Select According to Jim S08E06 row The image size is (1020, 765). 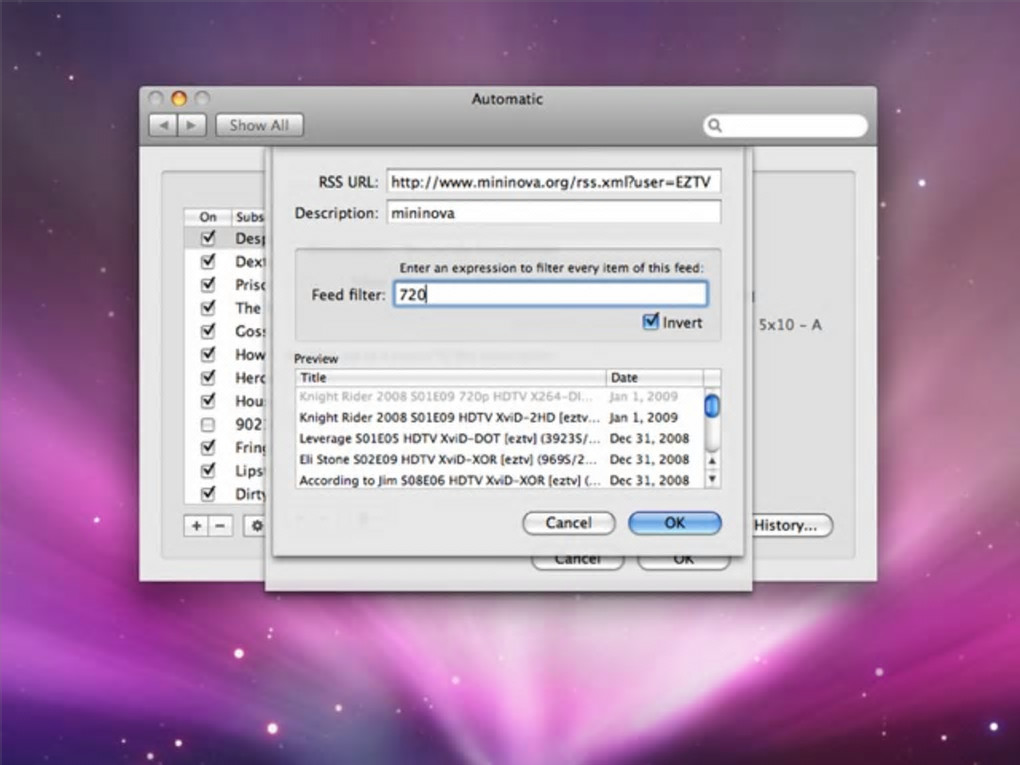coord(500,479)
